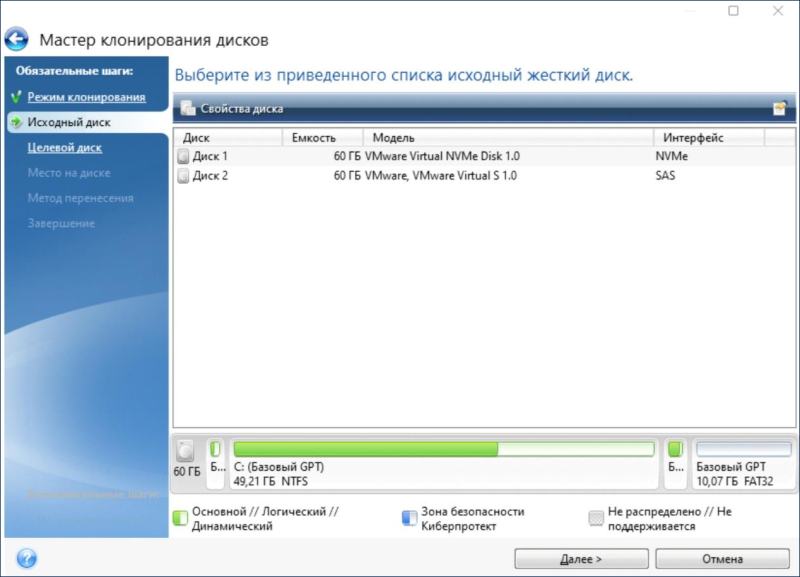The image size is (800, 577).
Task: Open the help question mark icon
Action: 26,558
